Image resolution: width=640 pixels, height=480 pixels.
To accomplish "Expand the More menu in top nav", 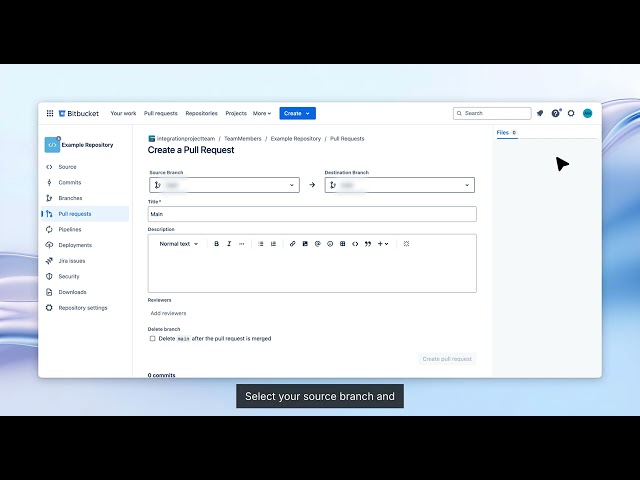I will (x=262, y=113).
